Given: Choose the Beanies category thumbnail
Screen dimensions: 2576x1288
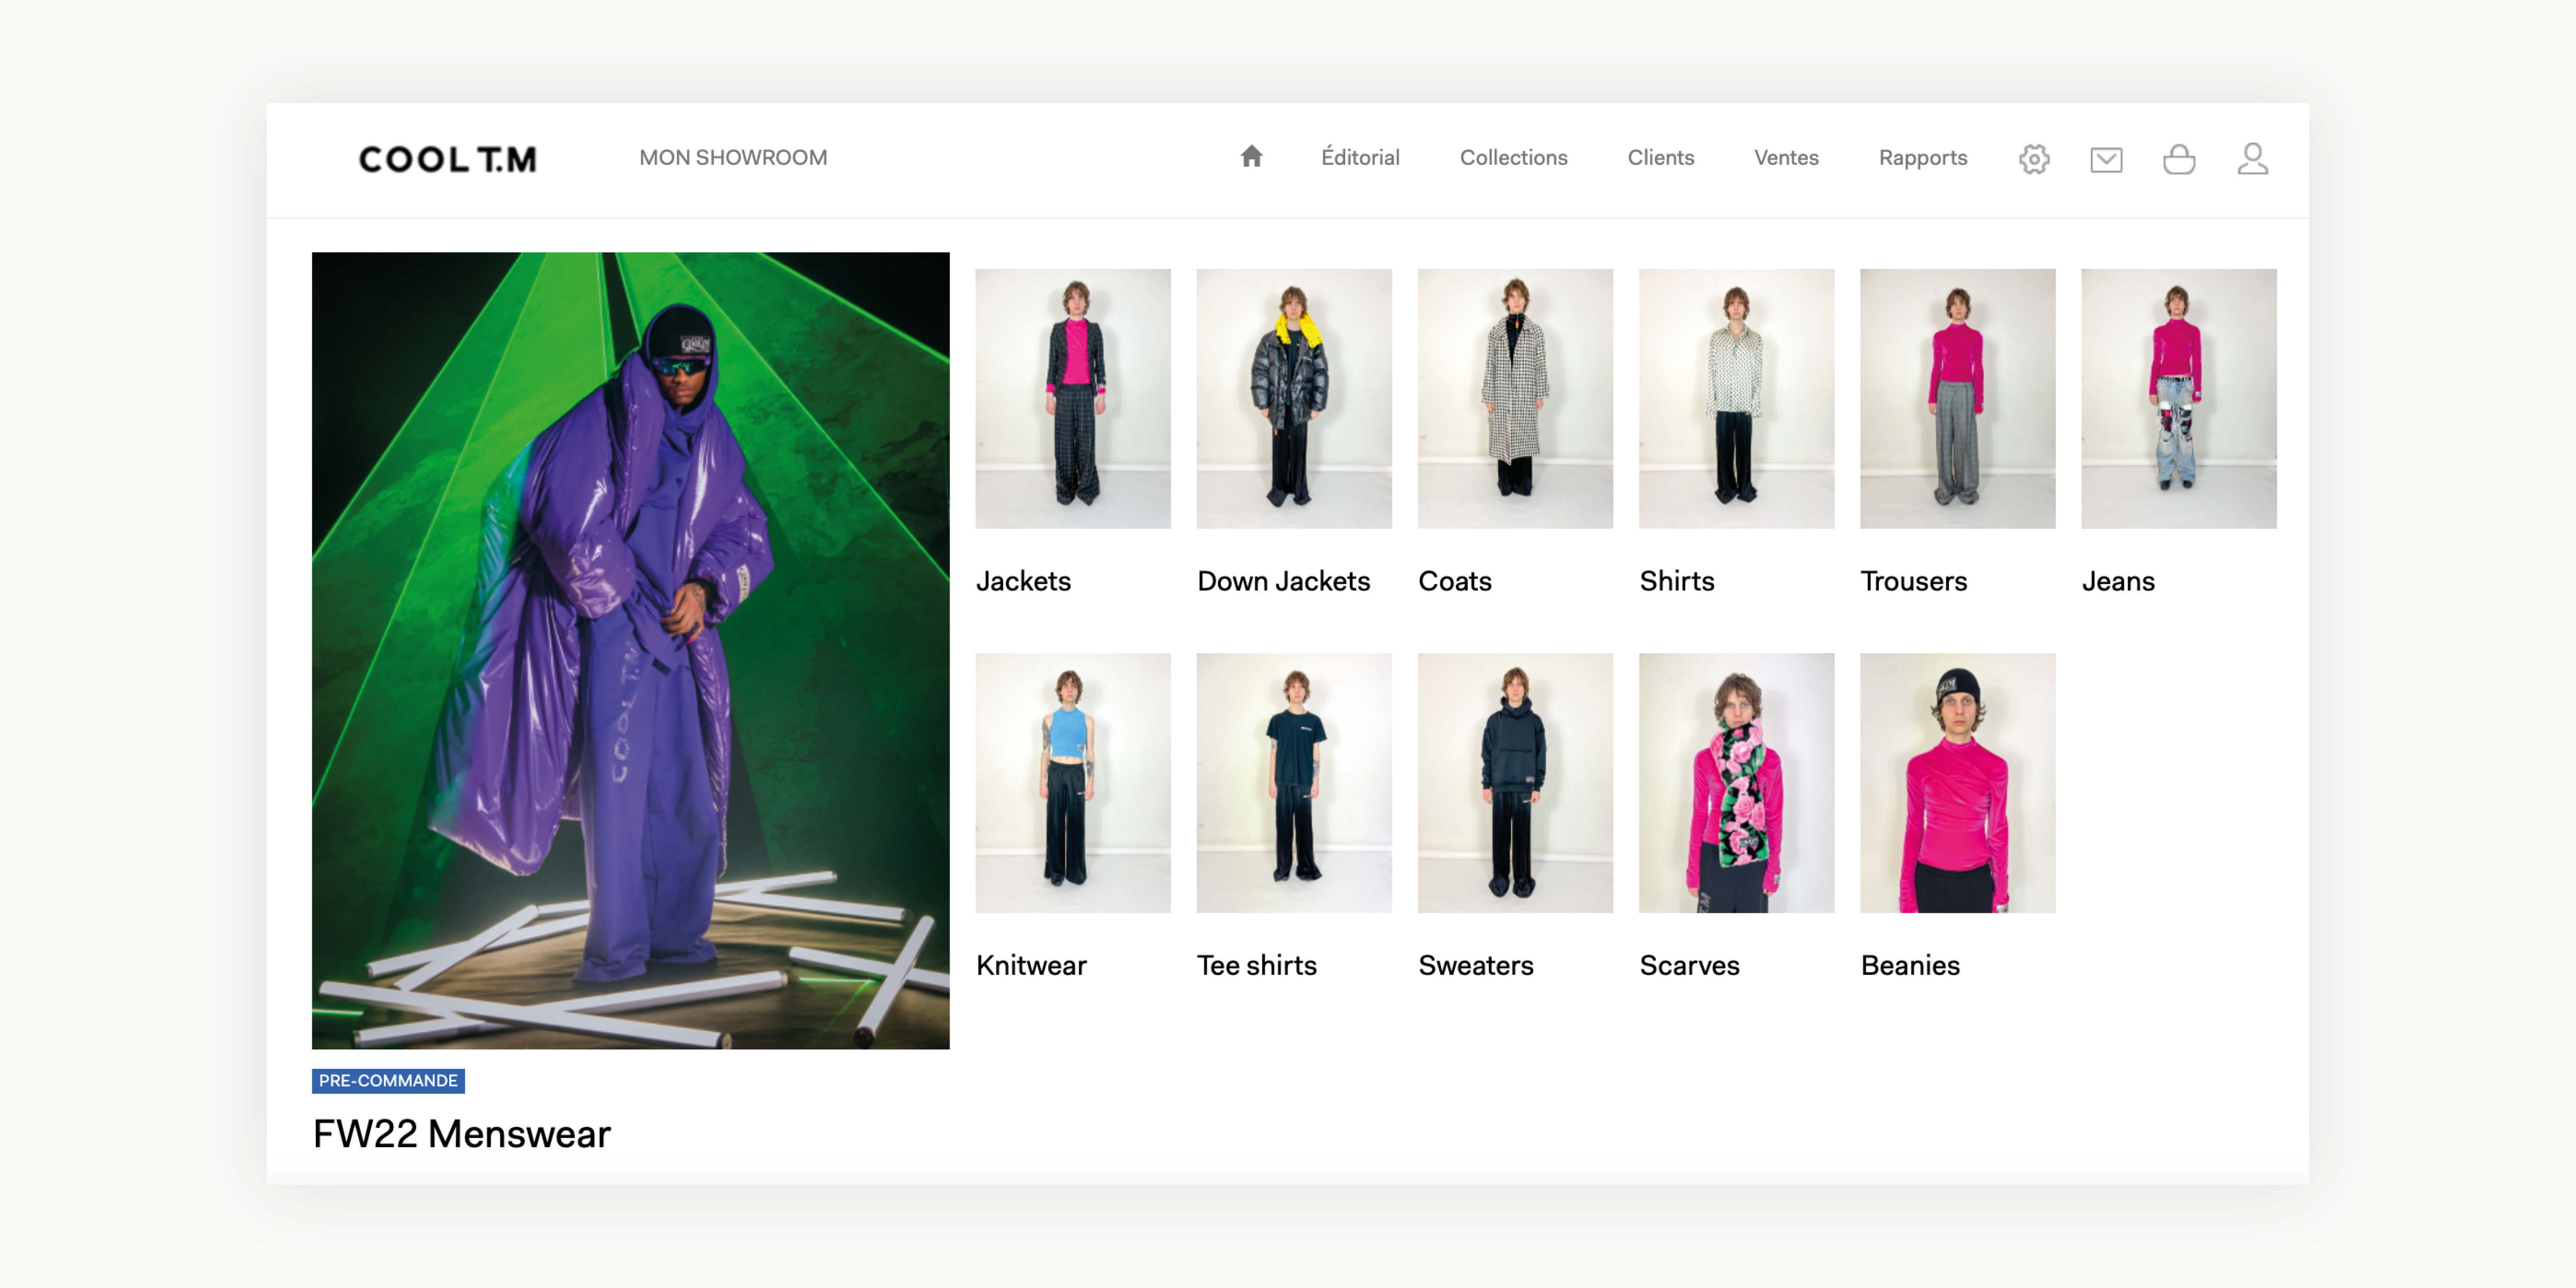Looking at the screenshot, I should (1957, 782).
